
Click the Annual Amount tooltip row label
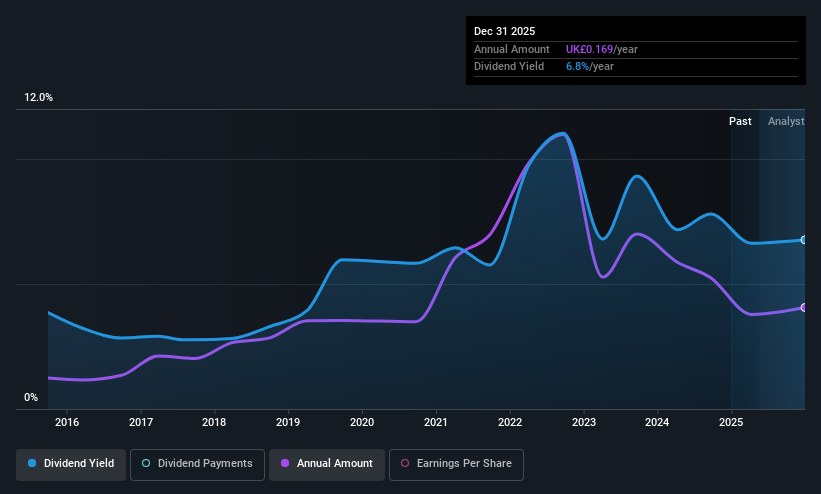[512, 49]
